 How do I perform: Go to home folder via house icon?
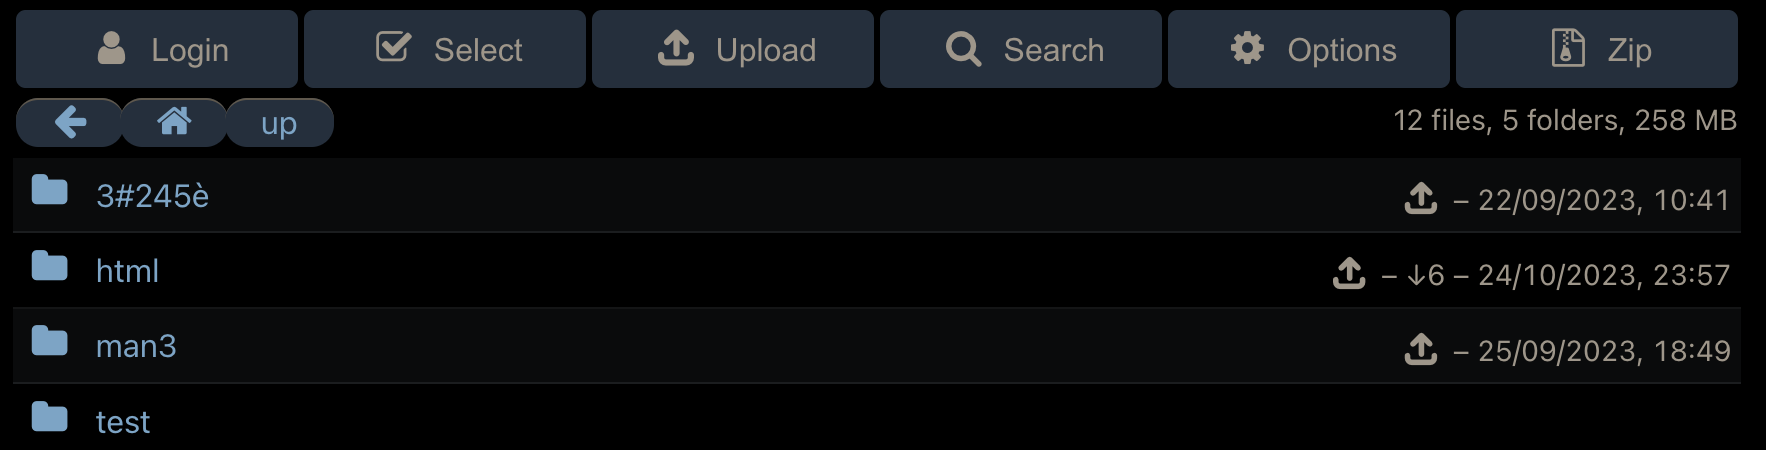[174, 123]
